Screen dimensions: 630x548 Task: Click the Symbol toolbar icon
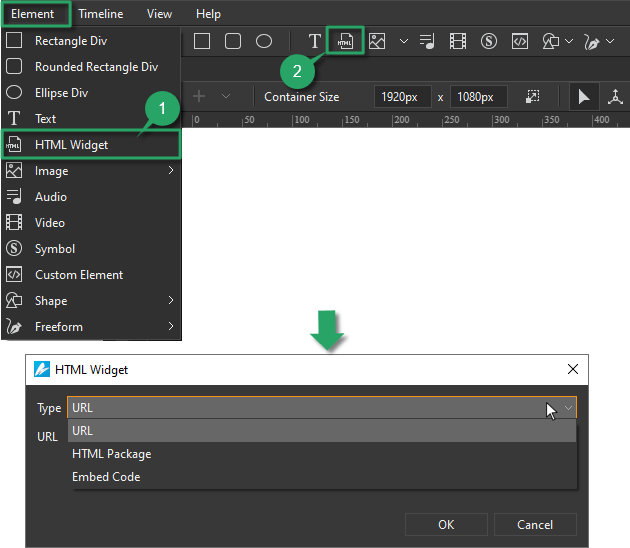tap(489, 41)
